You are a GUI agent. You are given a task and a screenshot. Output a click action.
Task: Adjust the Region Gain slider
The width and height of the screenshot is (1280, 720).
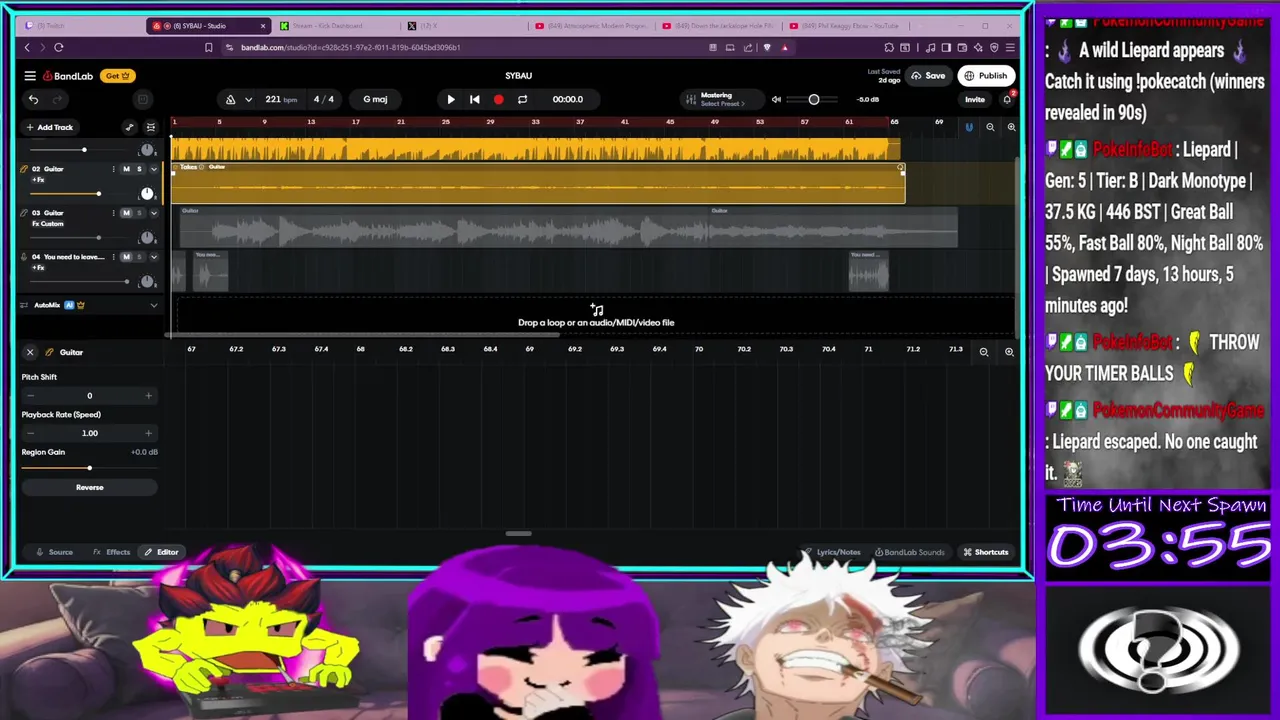89,468
